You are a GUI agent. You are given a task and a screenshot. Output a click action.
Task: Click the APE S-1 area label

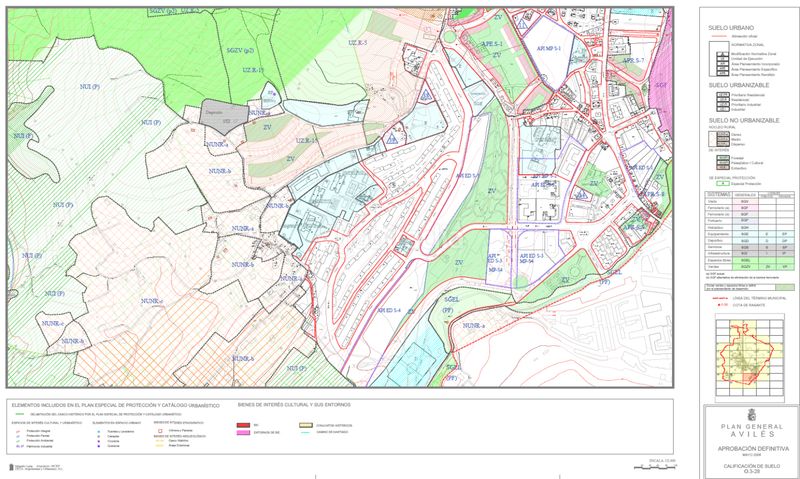(x=492, y=44)
